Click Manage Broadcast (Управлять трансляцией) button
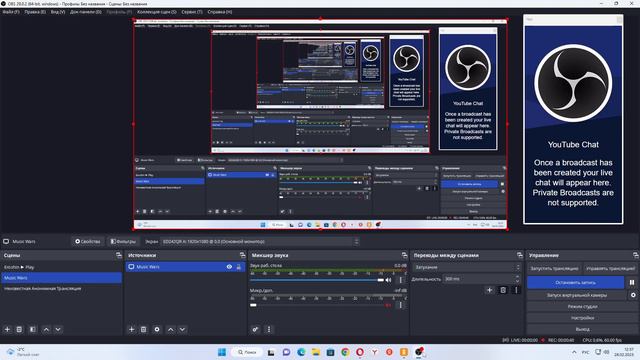The height and width of the screenshot is (360, 640). (610, 269)
